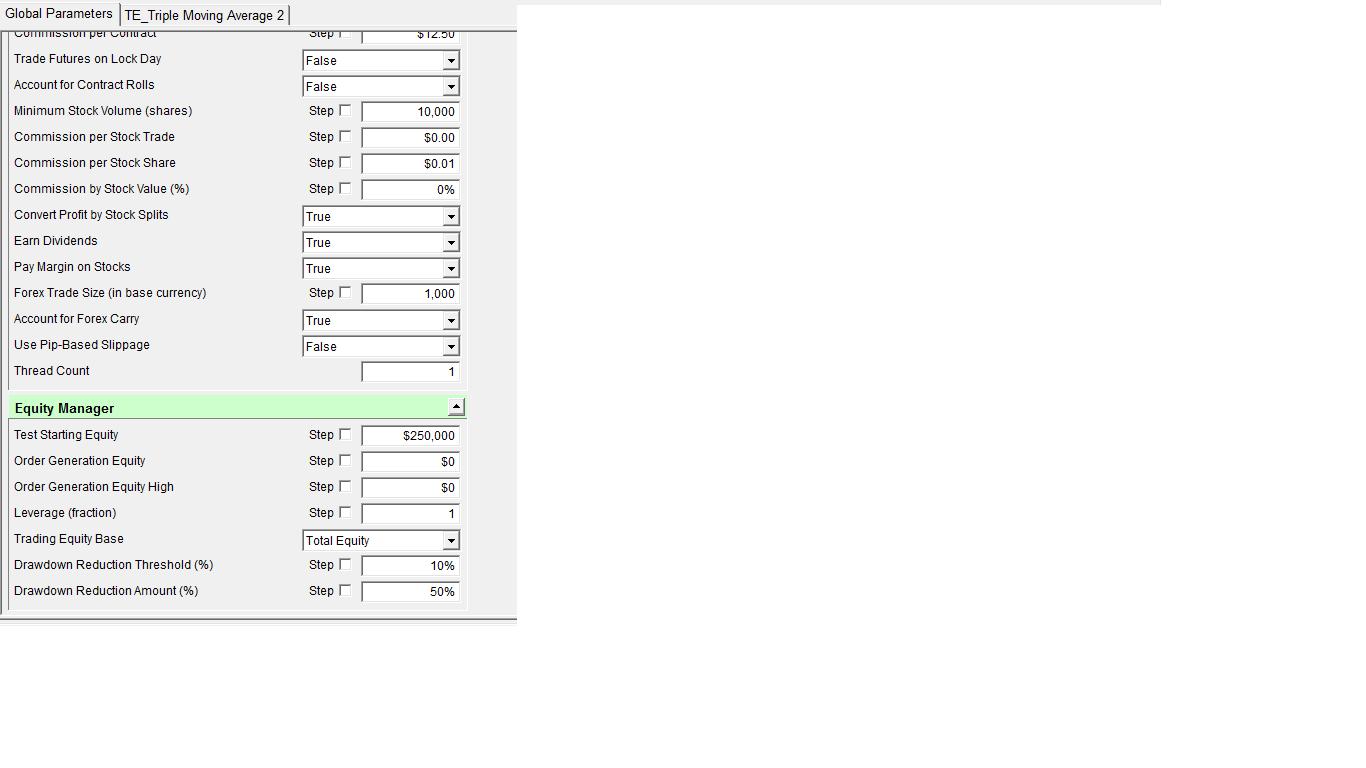Switch to TE_Triple Moving Average 2 tab
The width and height of the screenshot is (1366, 768).
204,15
